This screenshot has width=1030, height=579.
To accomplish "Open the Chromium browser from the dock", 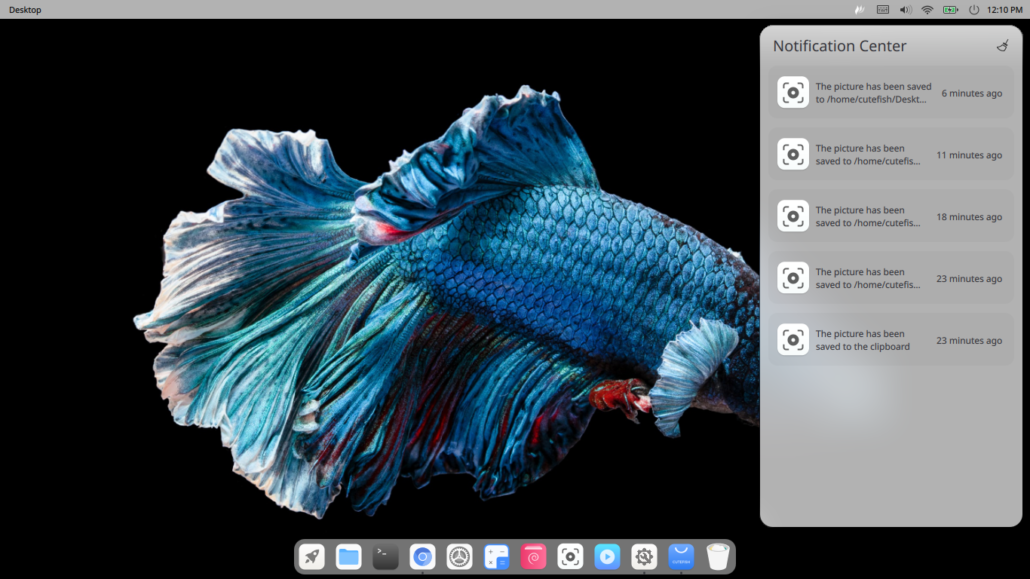I will tap(422, 557).
